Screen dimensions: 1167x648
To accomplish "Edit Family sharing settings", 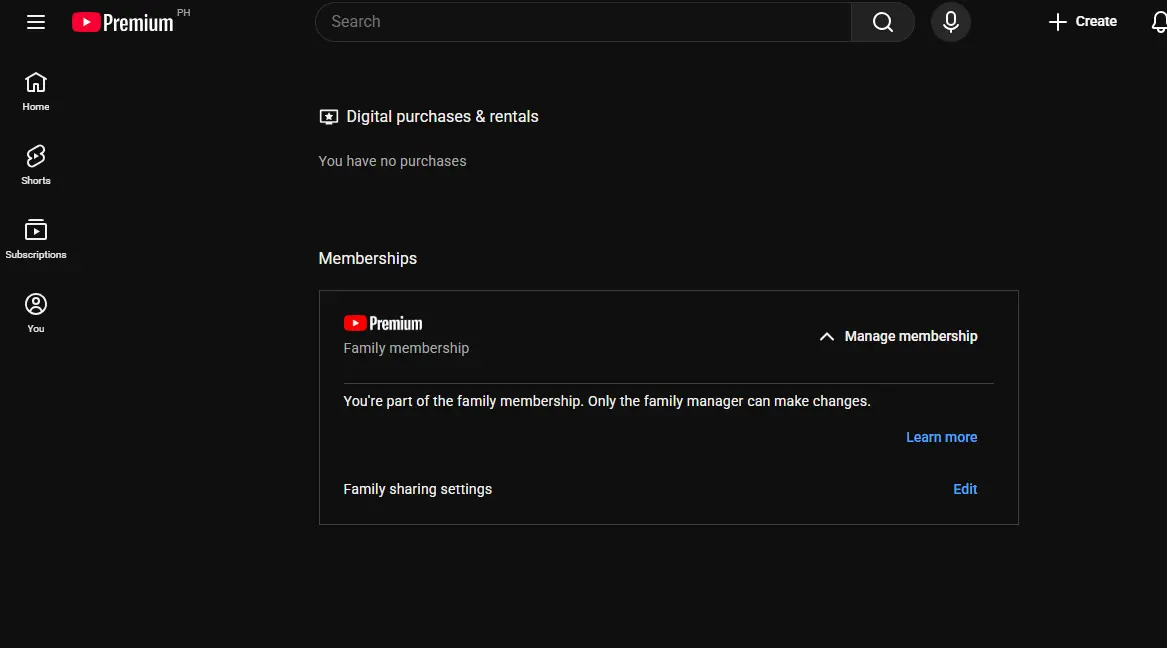I will (x=965, y=490).
